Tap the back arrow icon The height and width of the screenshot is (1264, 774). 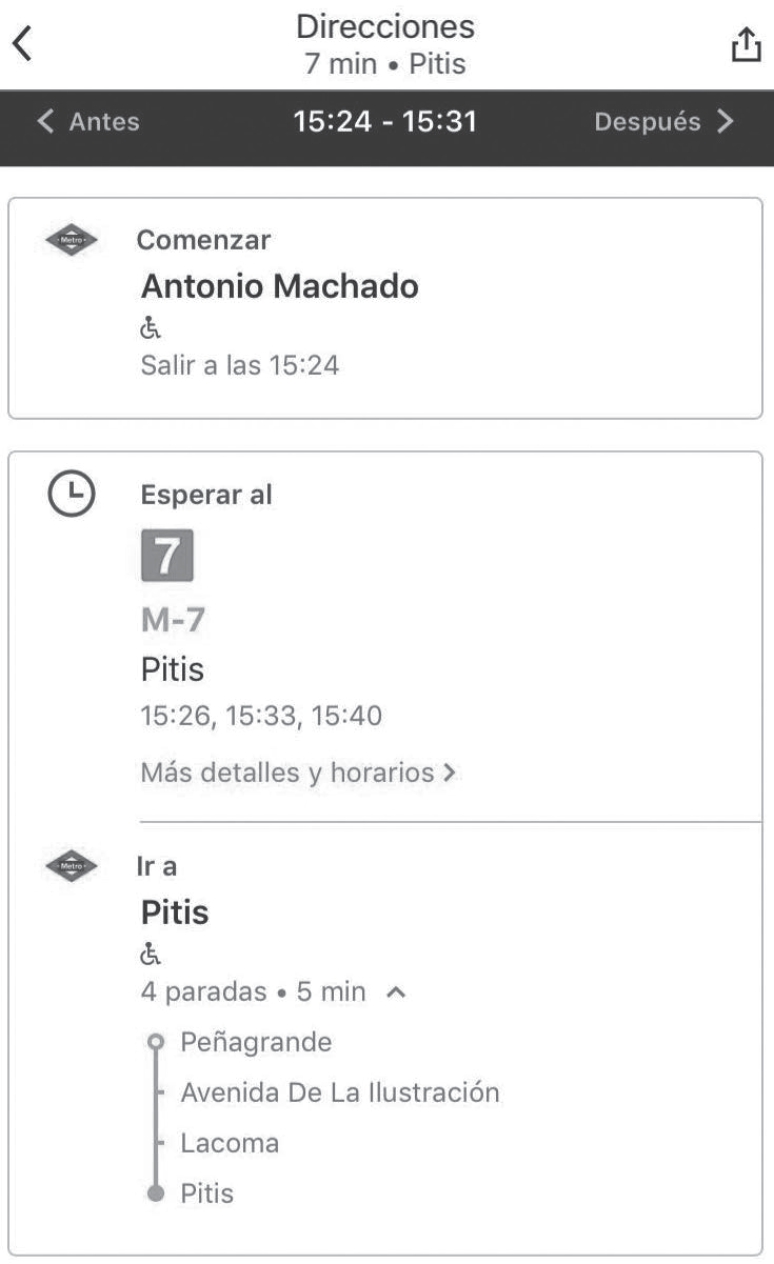23,45
